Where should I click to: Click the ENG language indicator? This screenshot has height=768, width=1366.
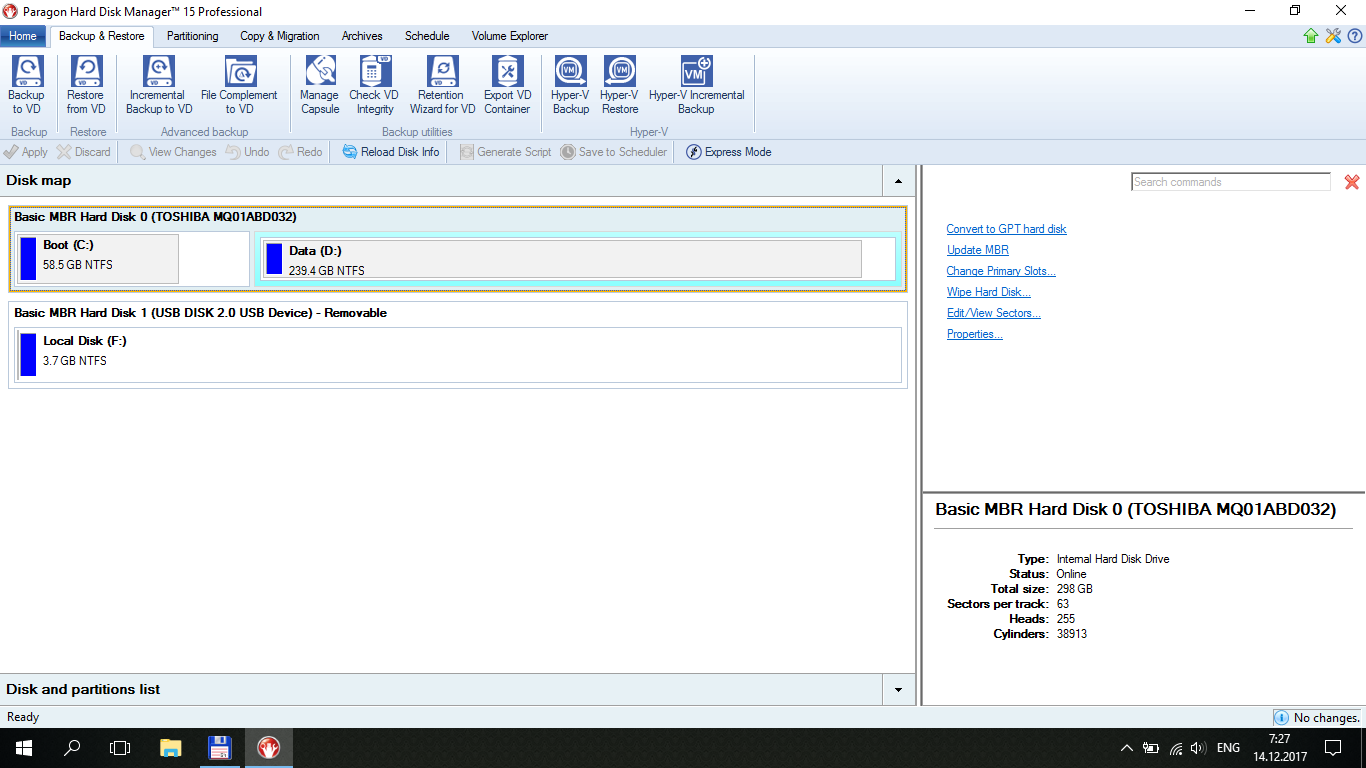[x=1228, y=748]
